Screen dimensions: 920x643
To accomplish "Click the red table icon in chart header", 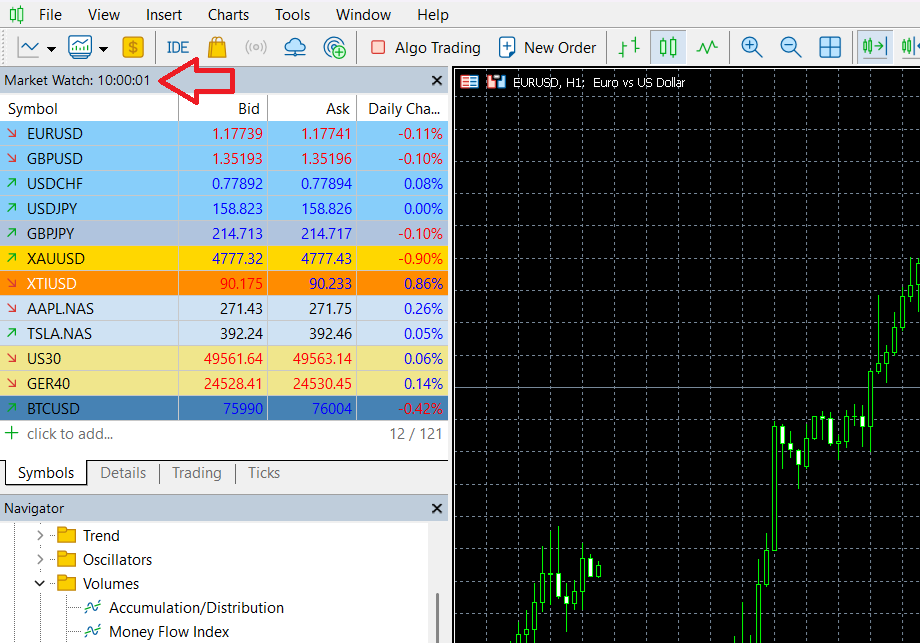I will click(469, 82).
